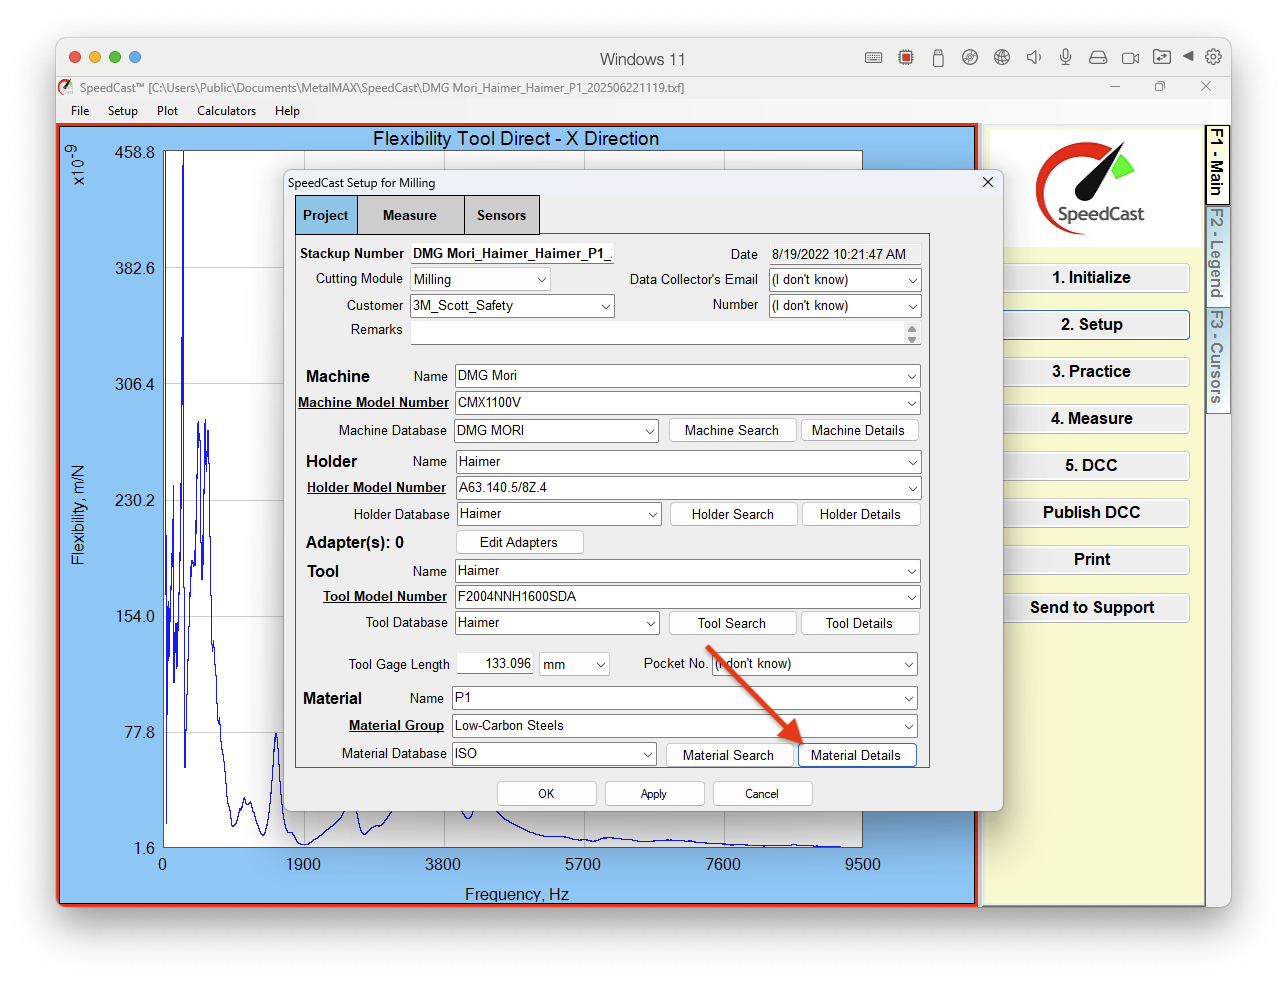Click the Holder Details button
This screenshot has height=981, width=1287.
click(860, 514)
